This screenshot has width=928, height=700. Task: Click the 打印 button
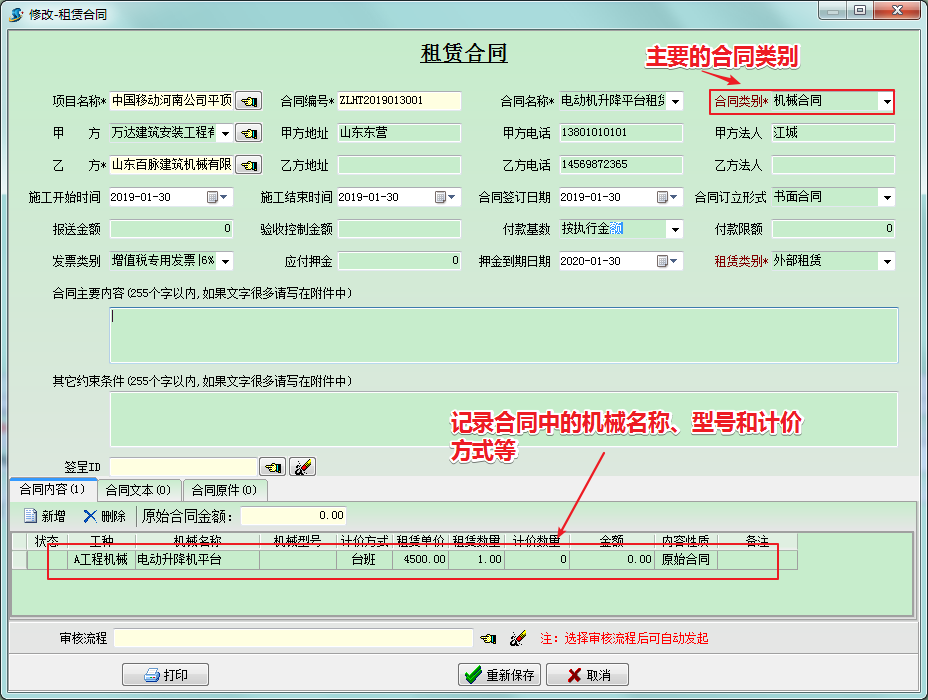click(165, 675)
